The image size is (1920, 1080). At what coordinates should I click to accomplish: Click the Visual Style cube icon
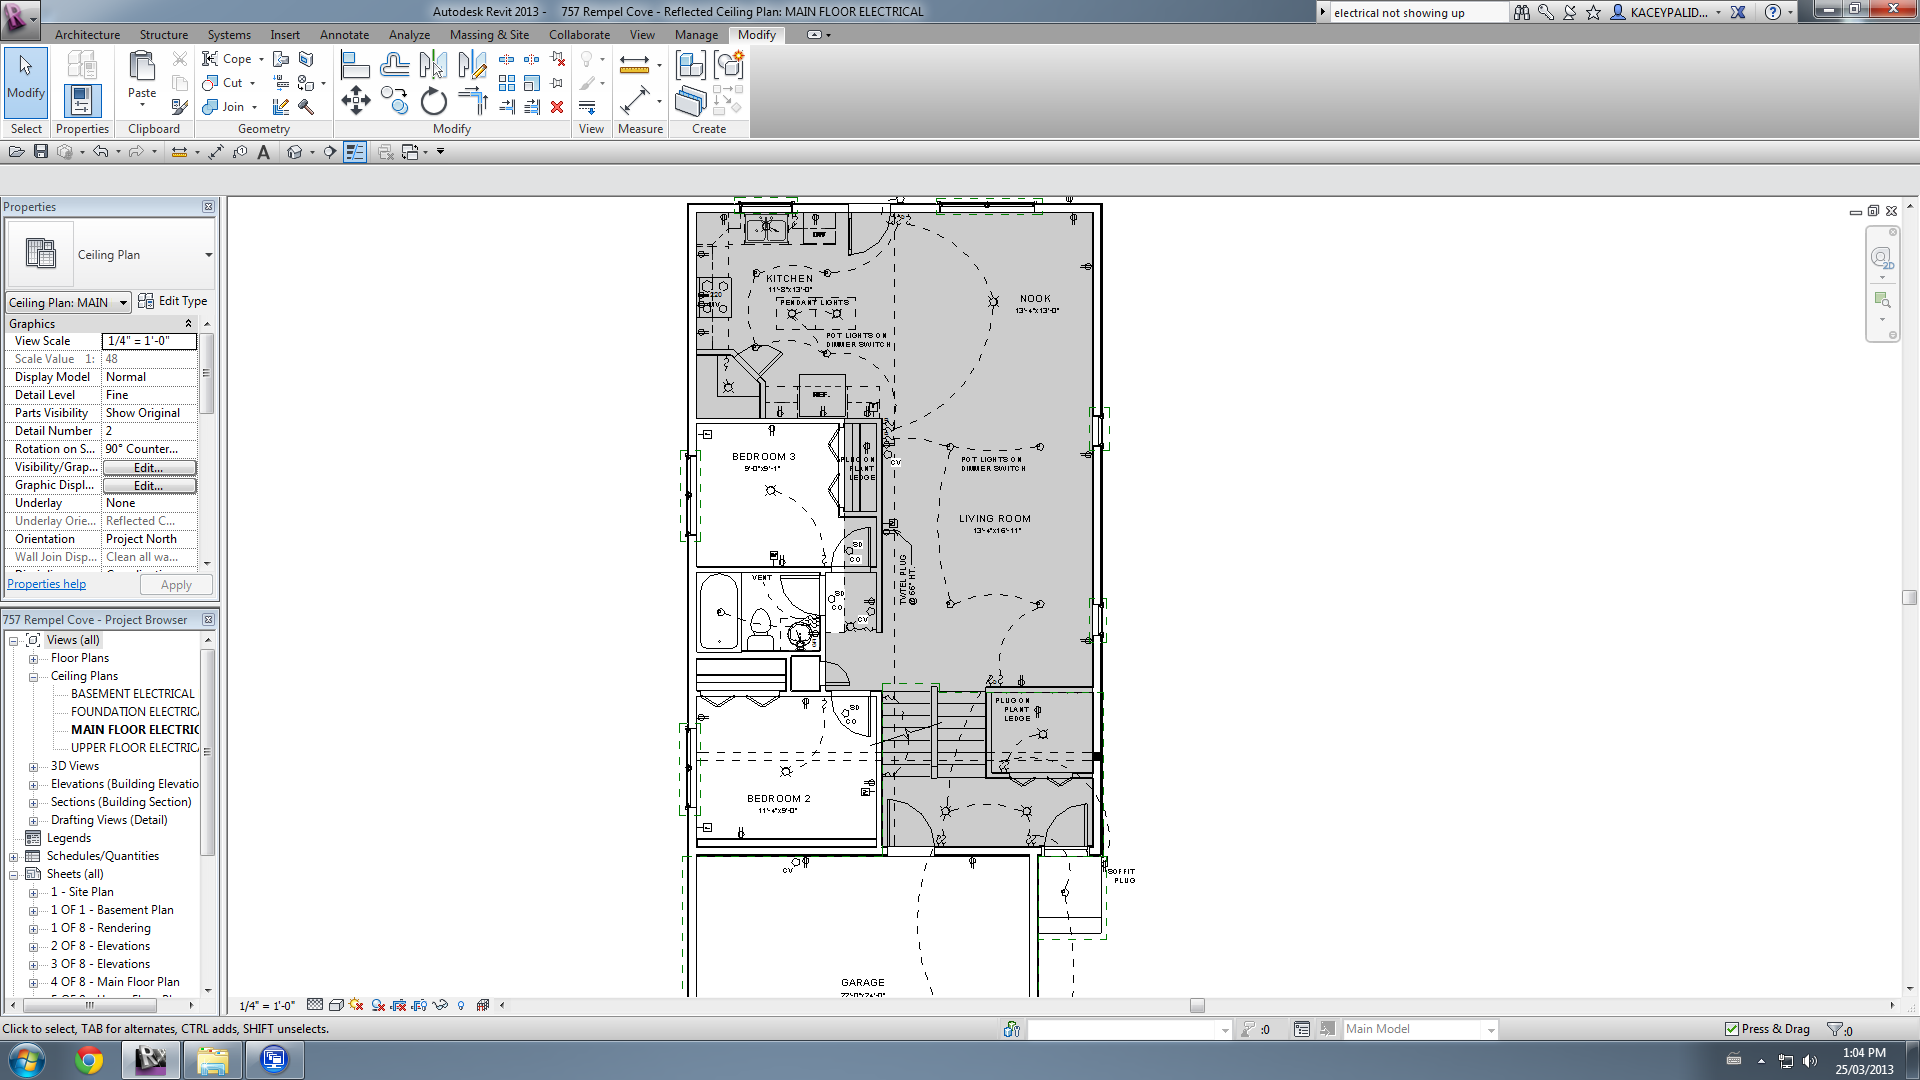pyautogui.click(x=336, y=1005)
